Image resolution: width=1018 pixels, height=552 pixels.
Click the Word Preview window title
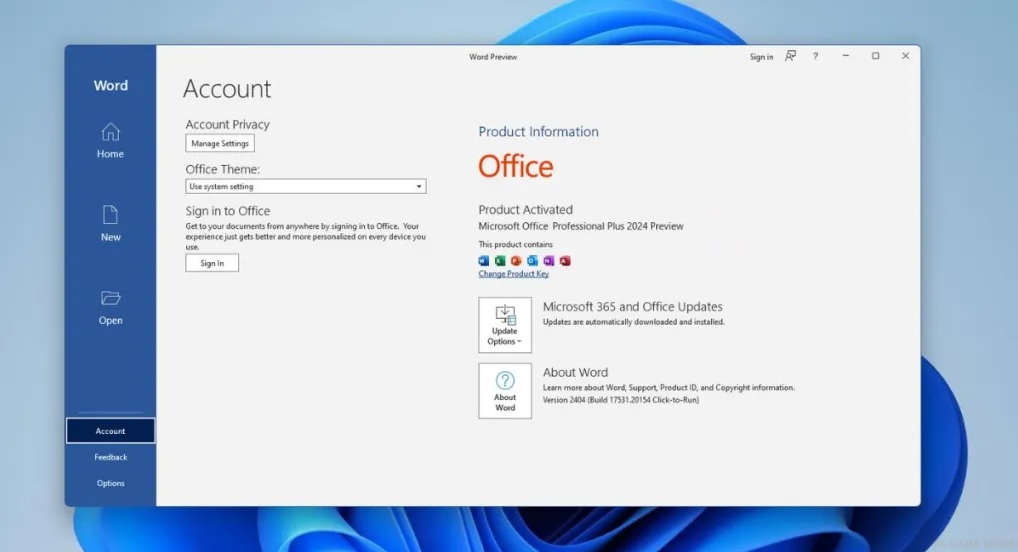(x=493, y=57)
